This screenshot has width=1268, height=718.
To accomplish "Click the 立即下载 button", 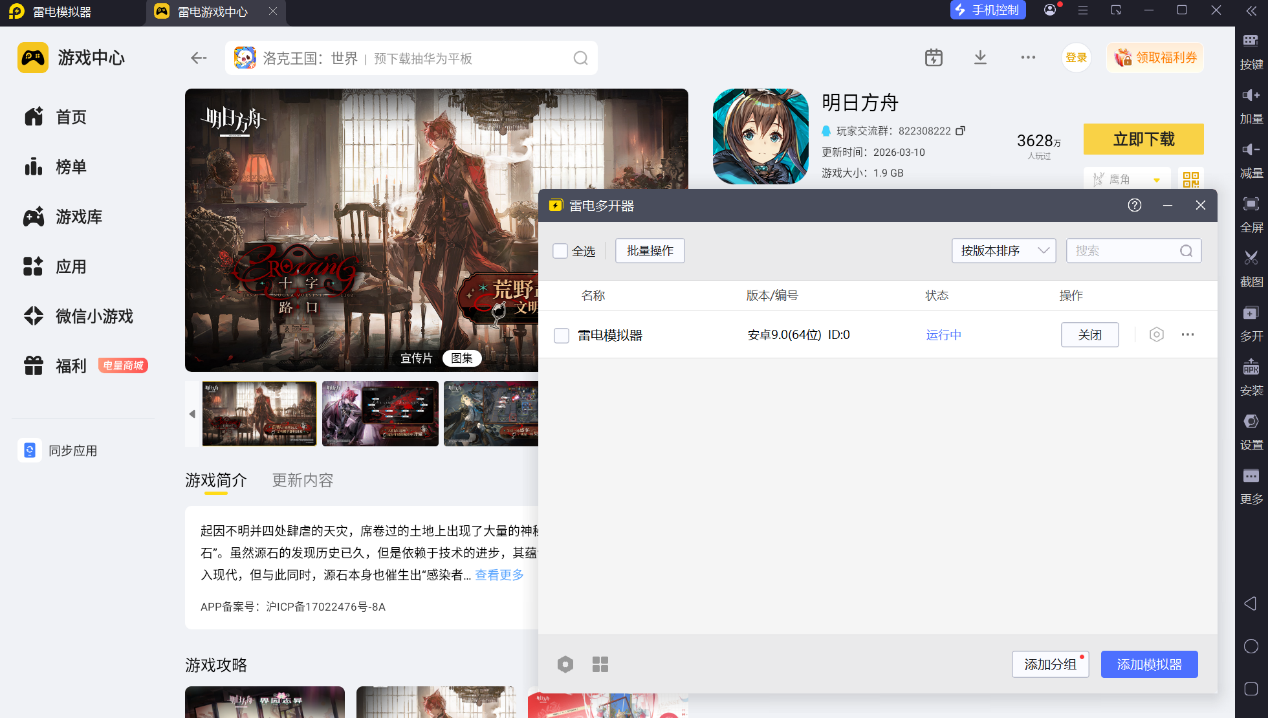I will 1143,139.
